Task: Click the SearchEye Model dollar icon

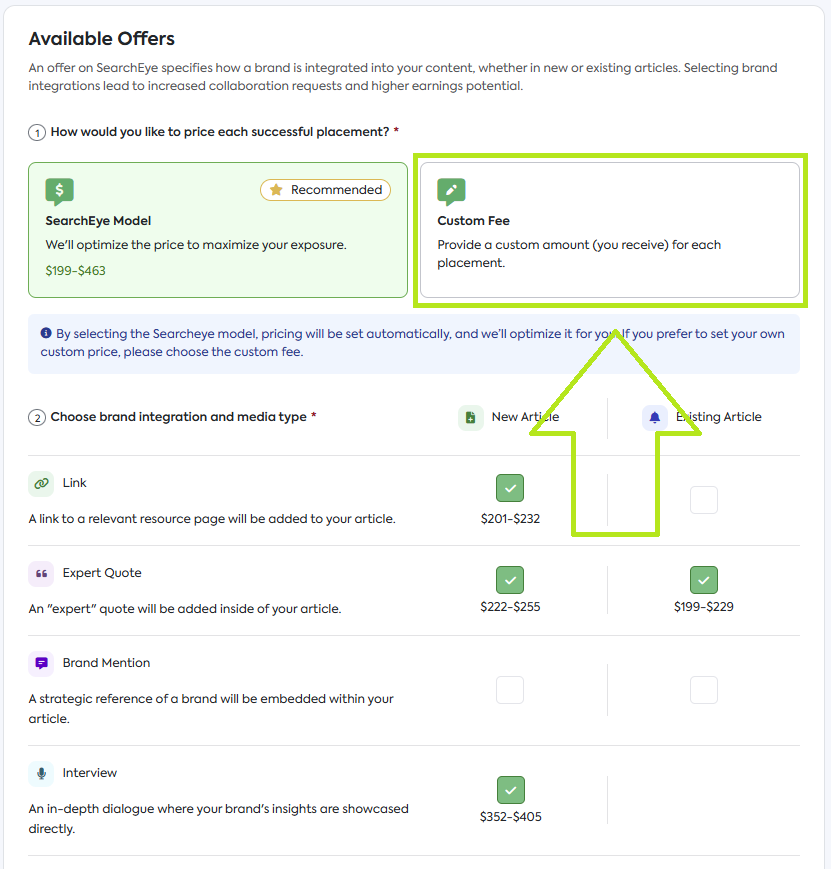Action: point(60,191)
